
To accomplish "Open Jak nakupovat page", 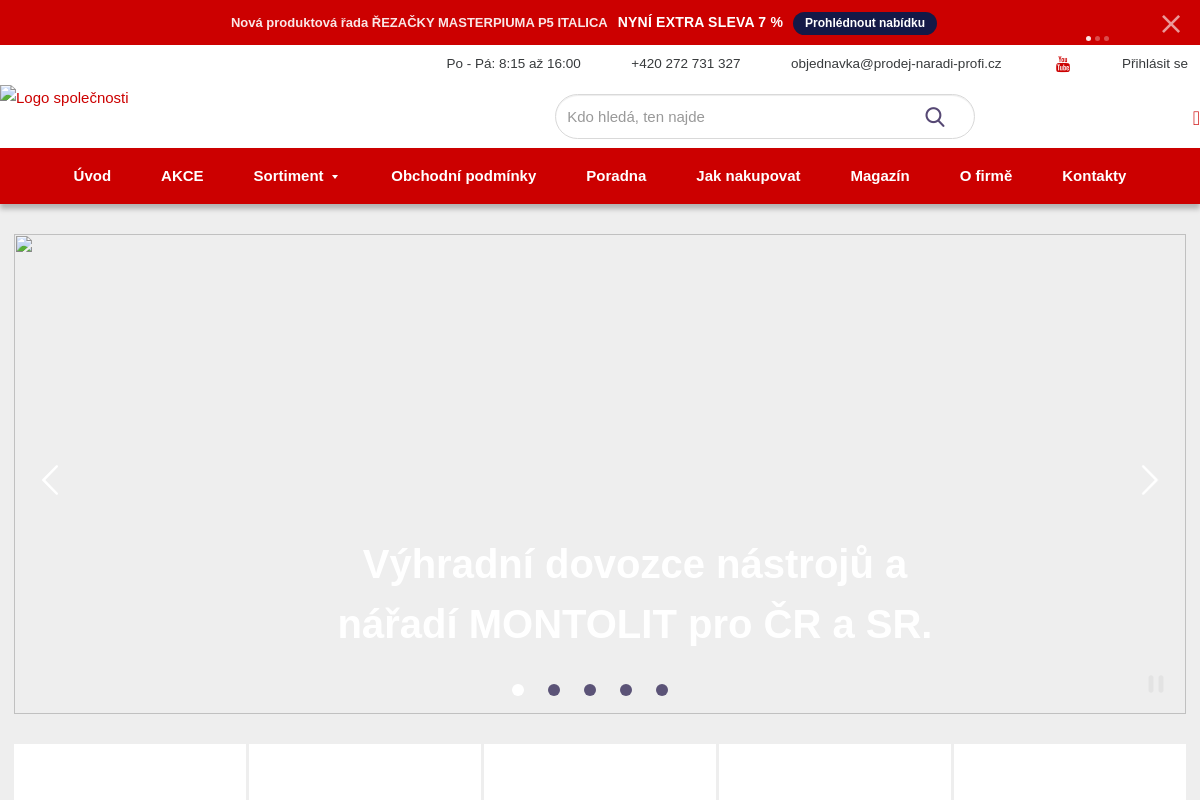I will [x=748, y=176].
